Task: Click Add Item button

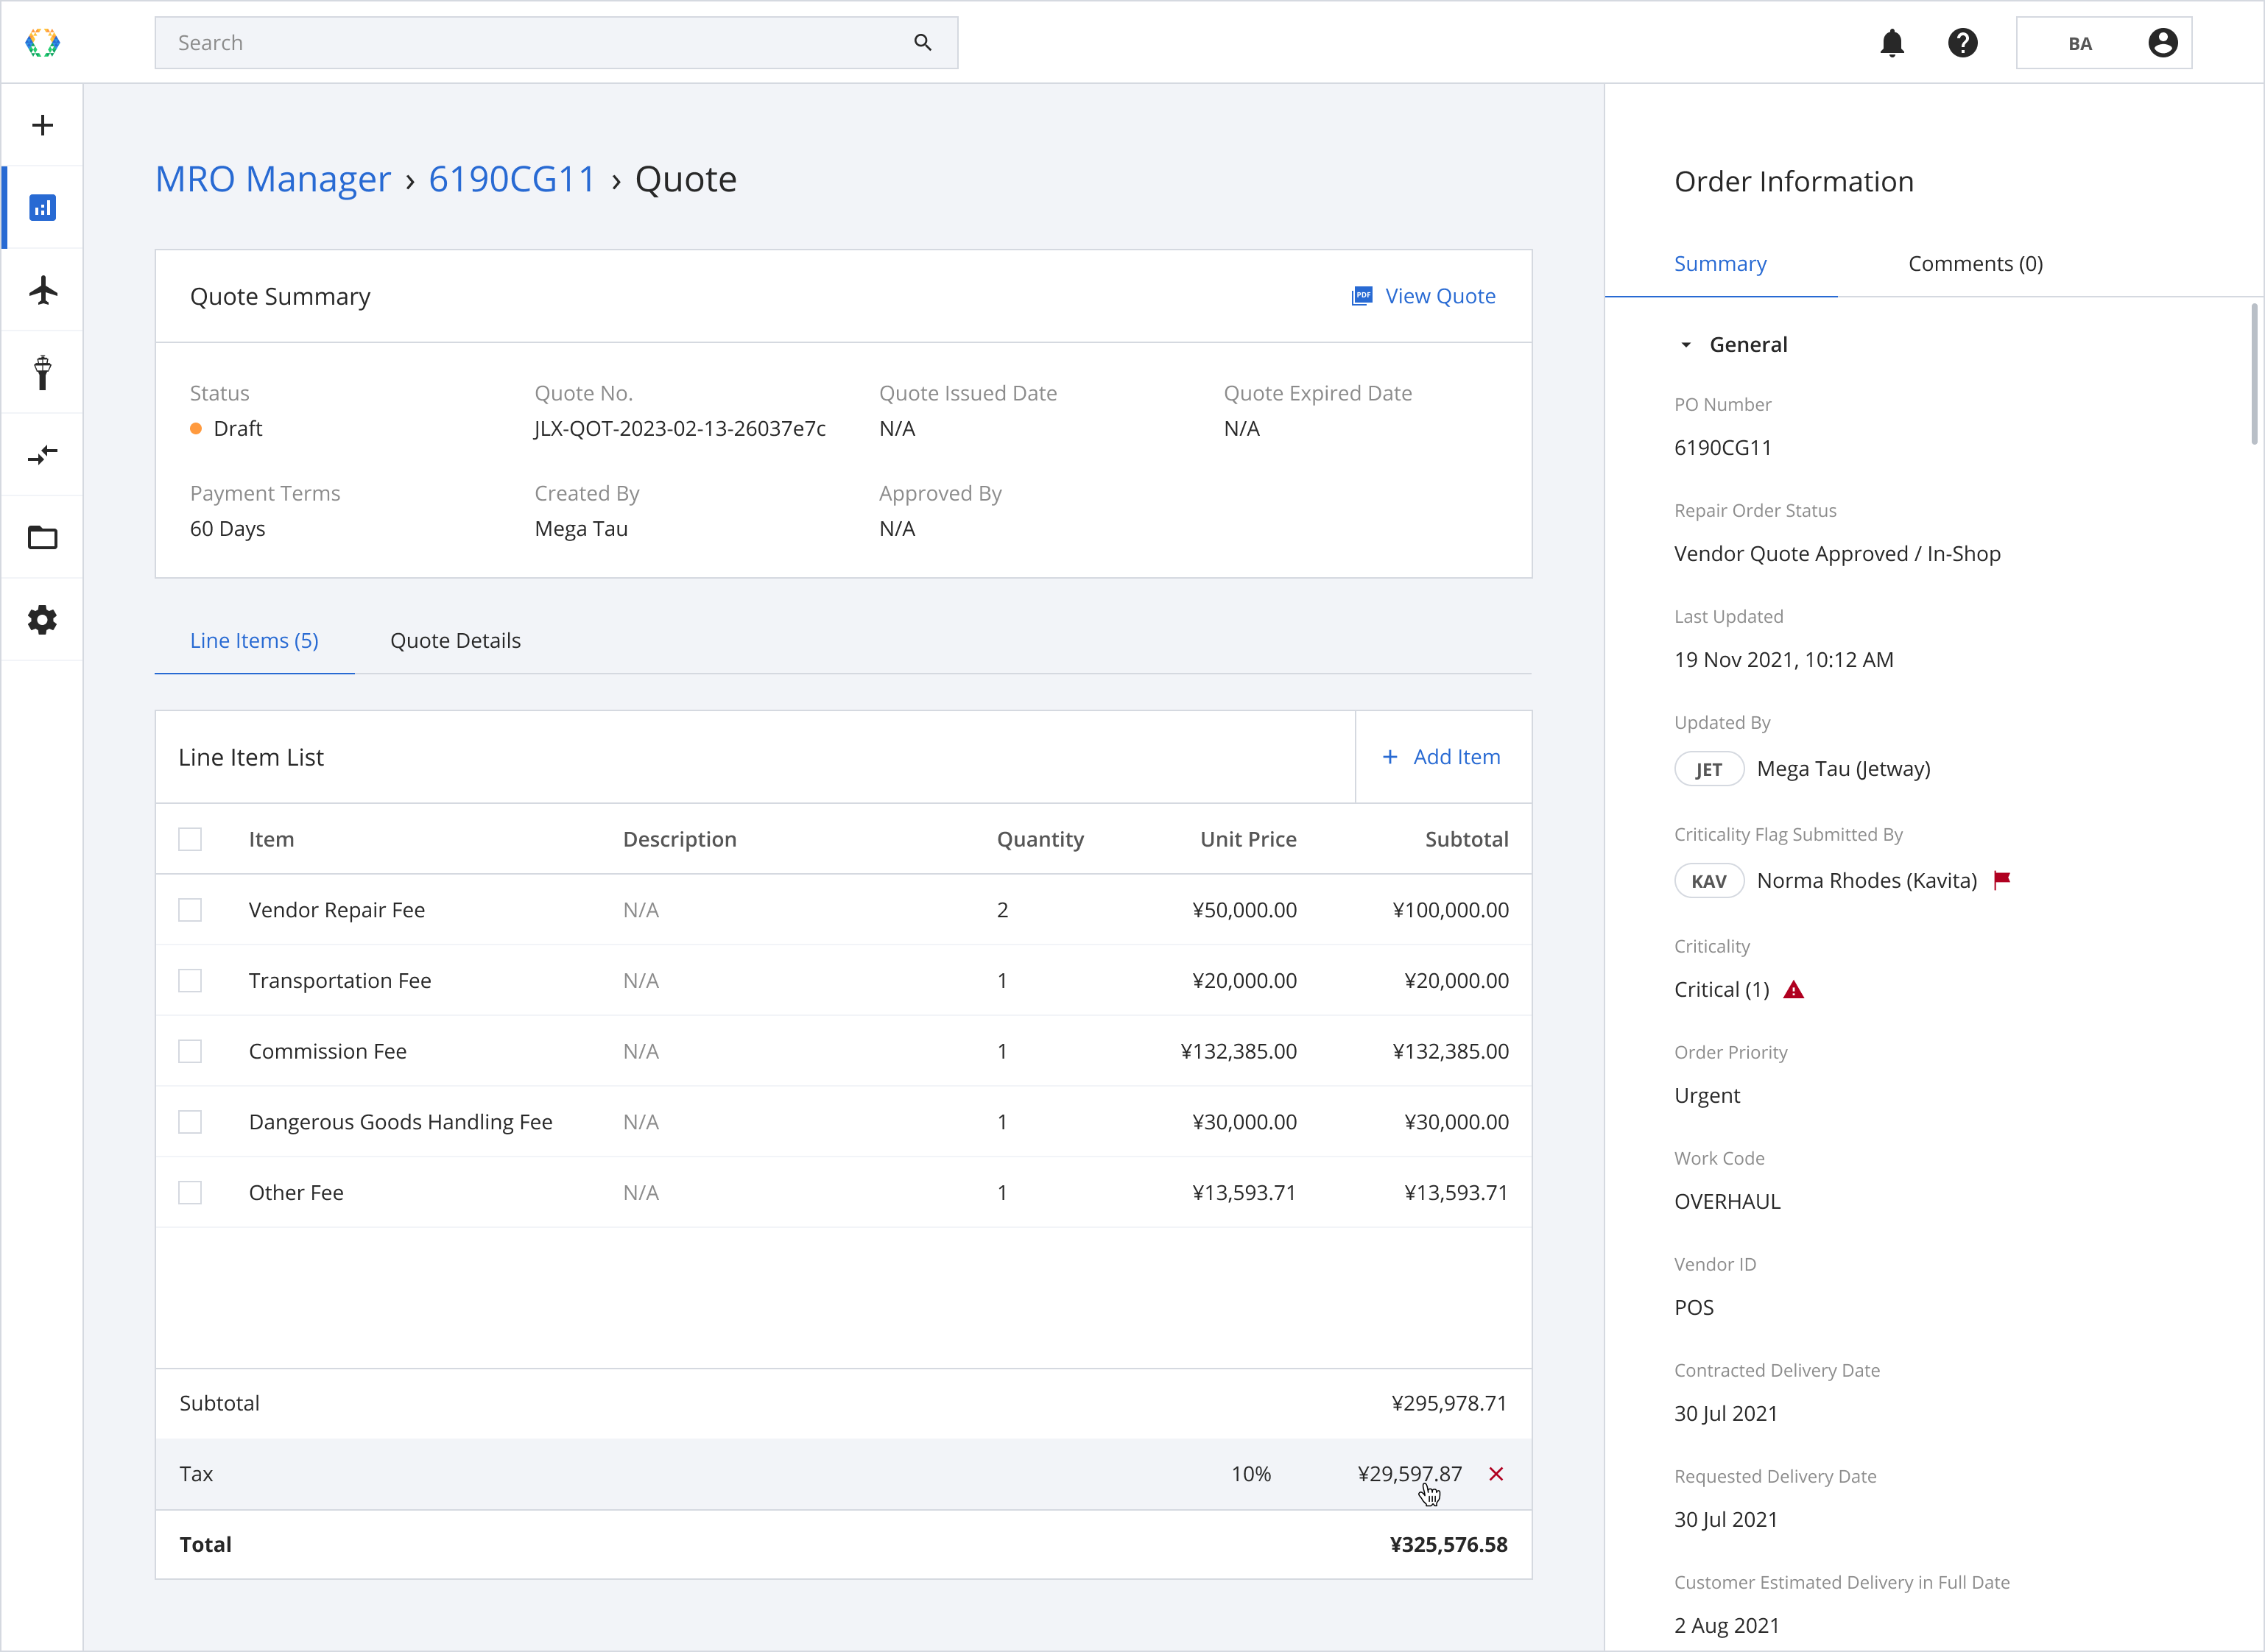Action: [x=1442, y=757]
